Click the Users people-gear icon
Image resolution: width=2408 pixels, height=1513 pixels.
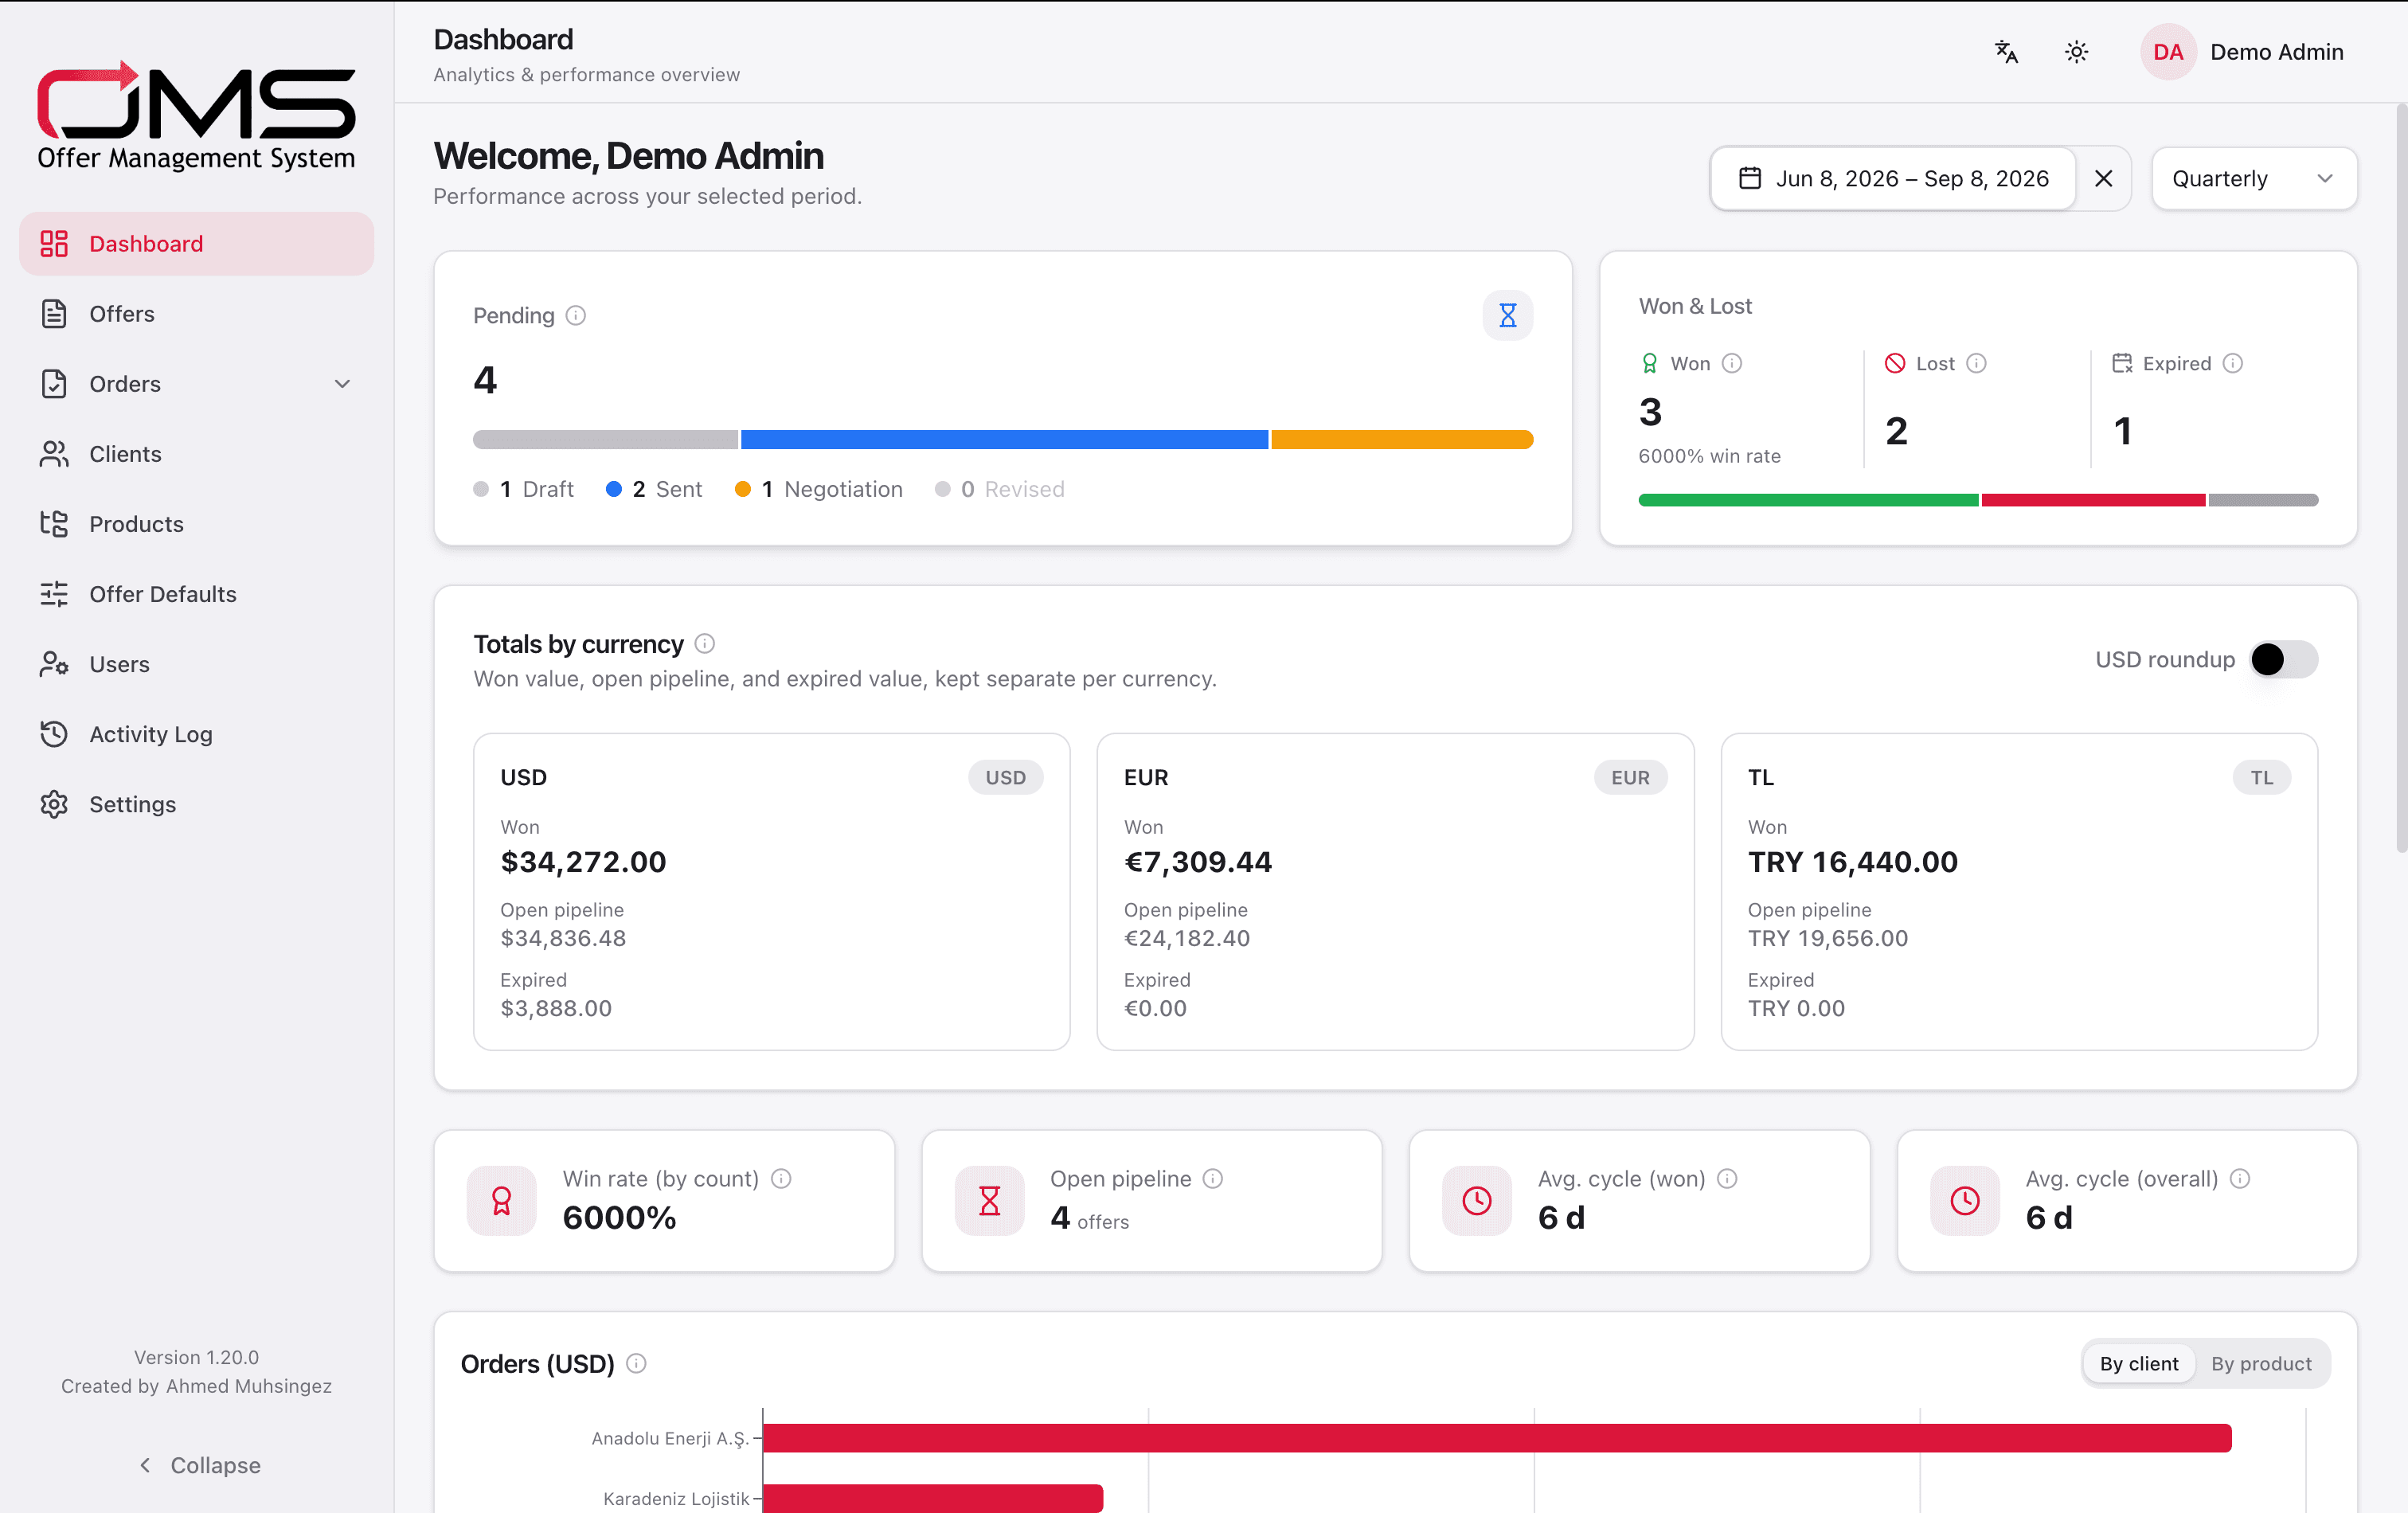point(54,664)
